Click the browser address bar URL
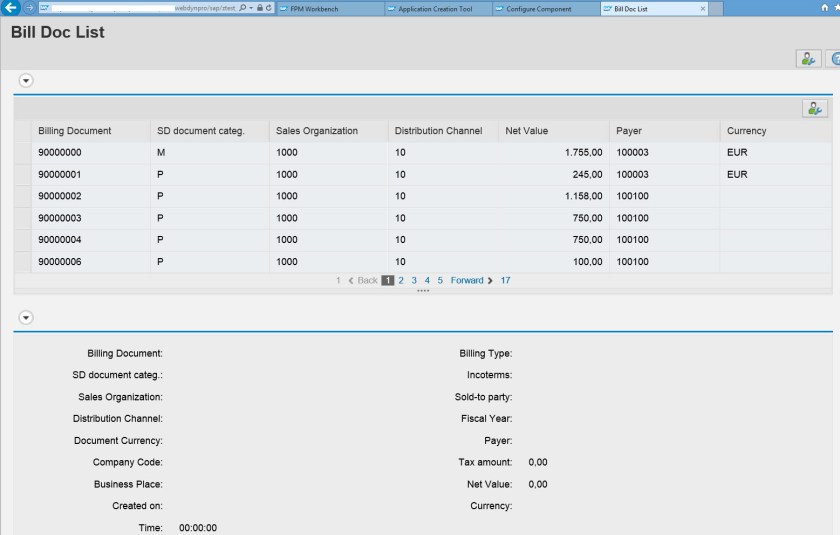 pyautogui.click(x=143, y=8)
